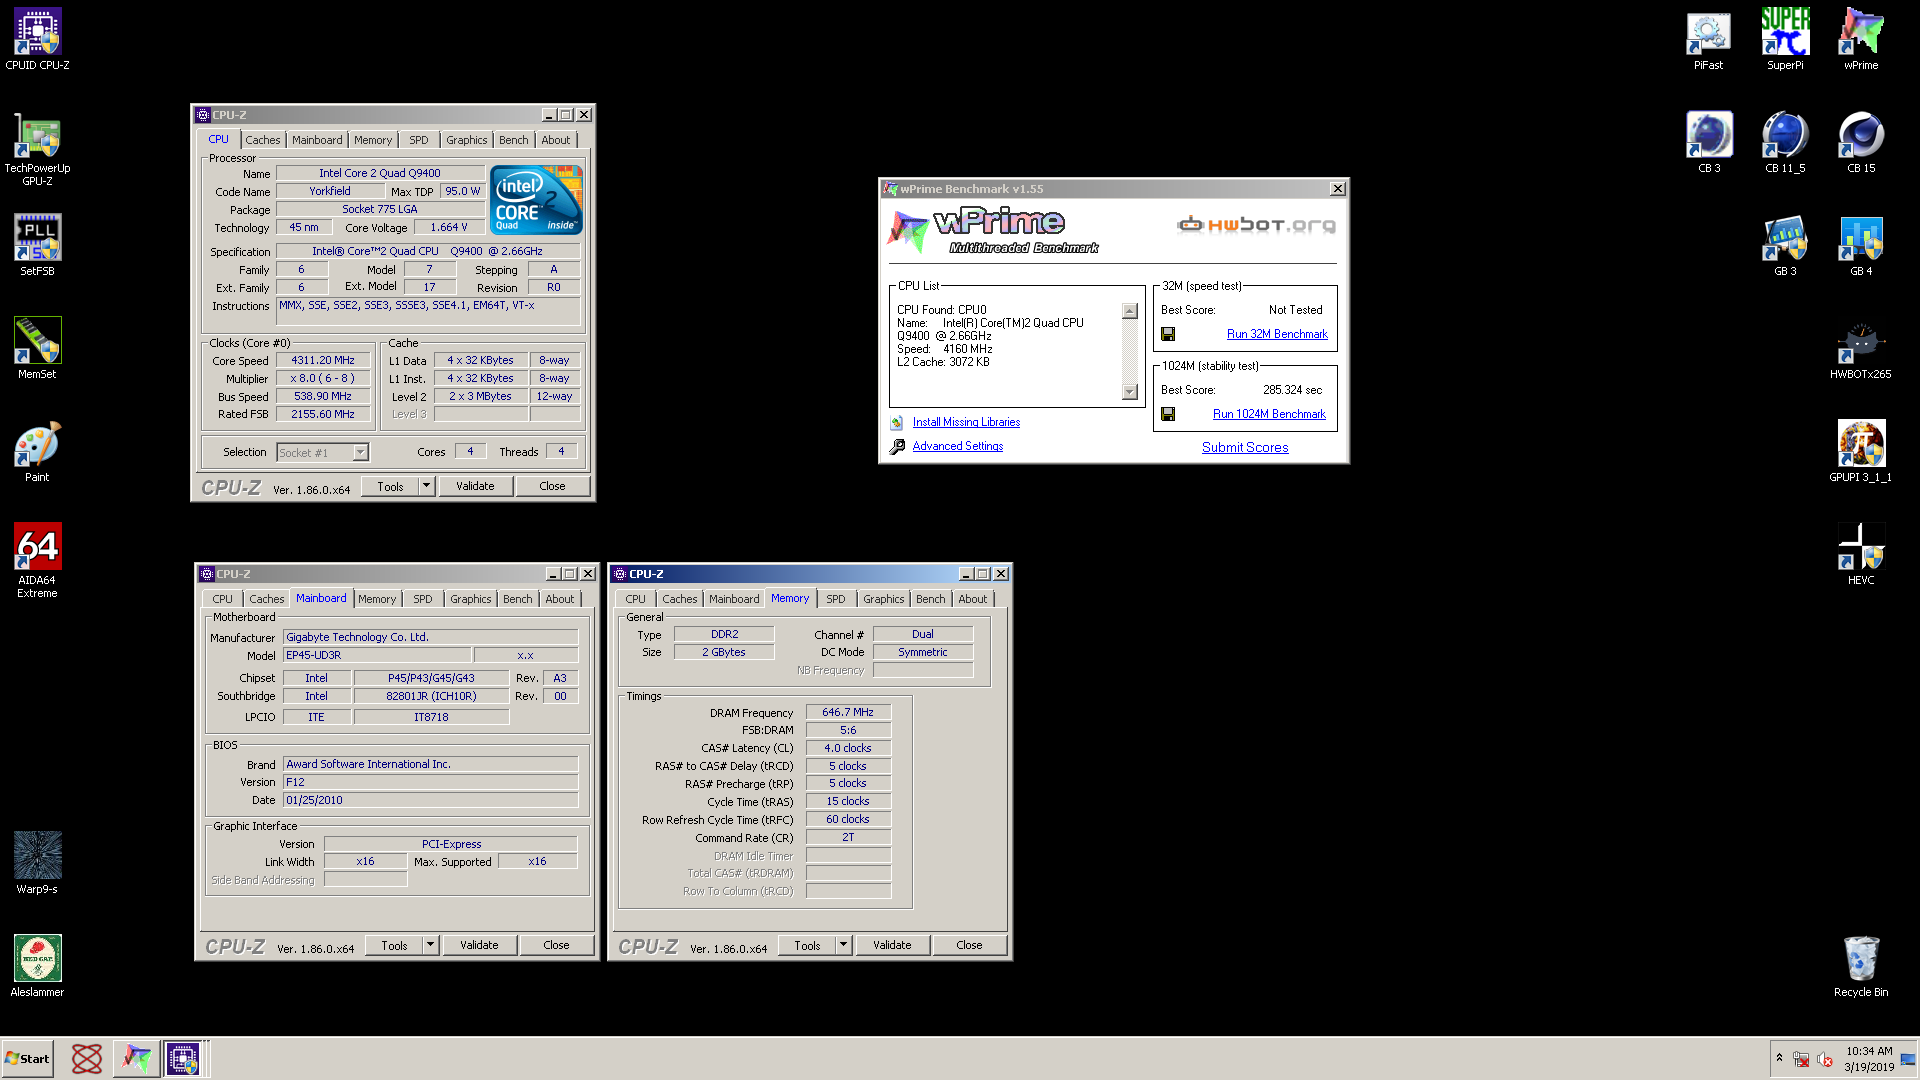Run 1024M Benchmark link
Image resolution: width=1920 pixels, height=1080 pixels.
1269,414
